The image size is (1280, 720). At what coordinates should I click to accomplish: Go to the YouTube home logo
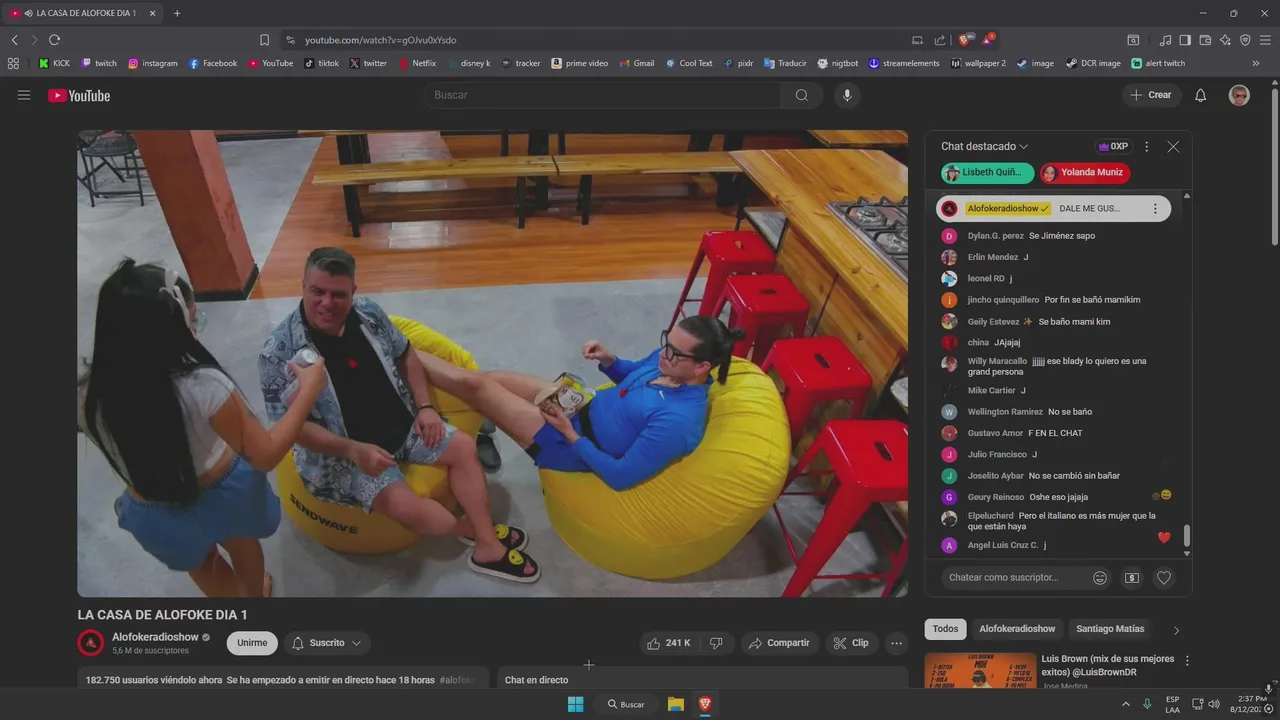(79, 96)
